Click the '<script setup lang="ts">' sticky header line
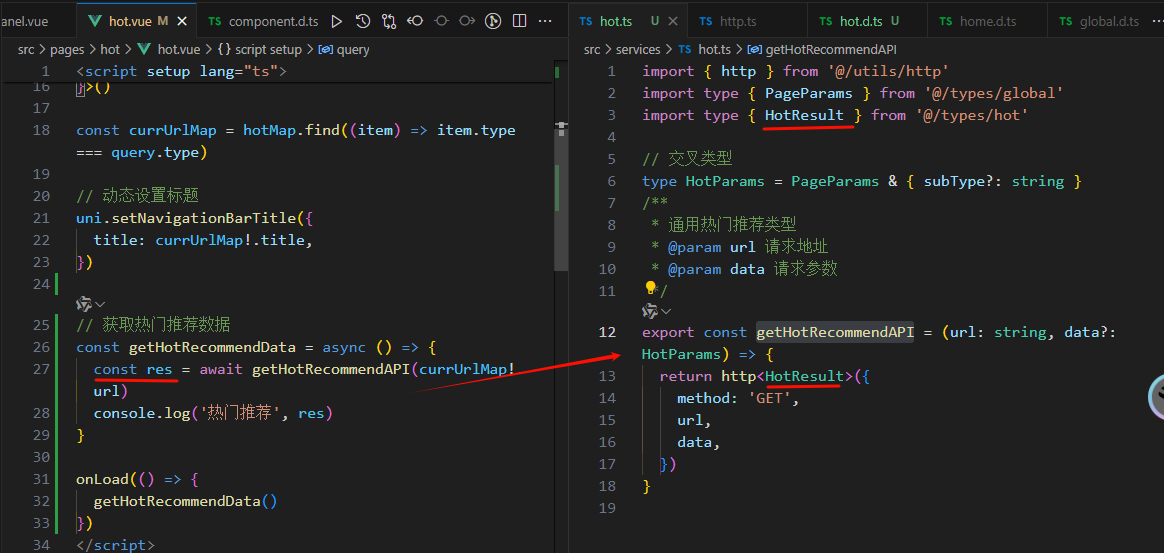The width and height of the screenshot is (1164, 553). [181, 71]
